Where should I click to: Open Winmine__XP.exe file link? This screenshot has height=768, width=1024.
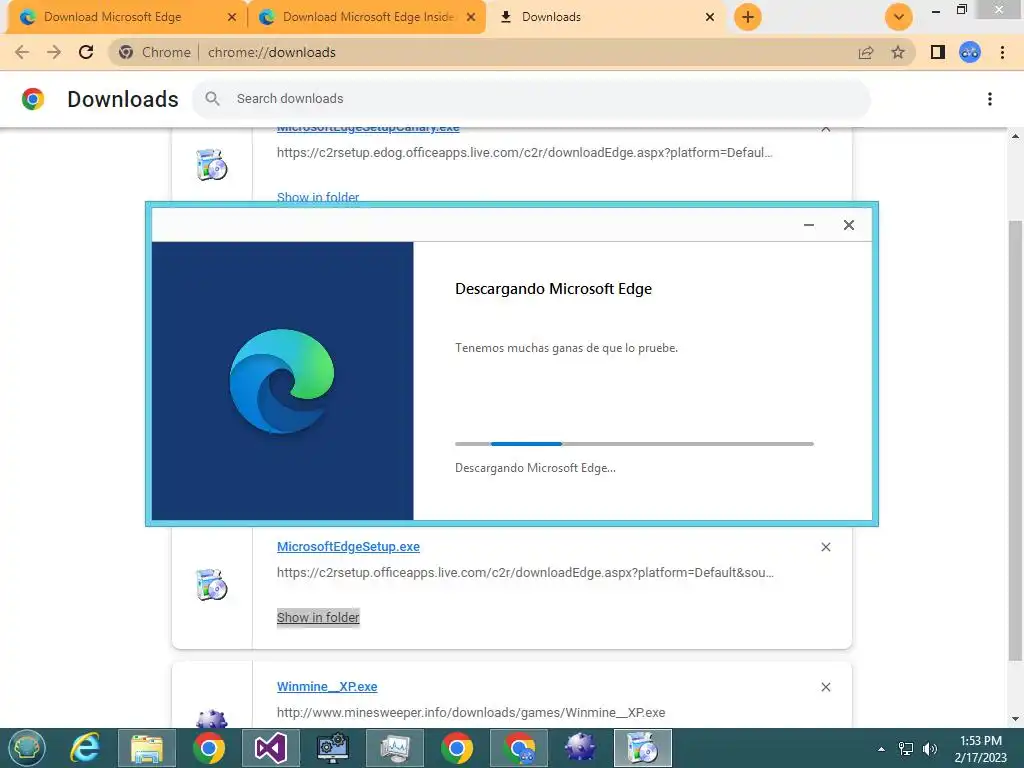[327, 686]
